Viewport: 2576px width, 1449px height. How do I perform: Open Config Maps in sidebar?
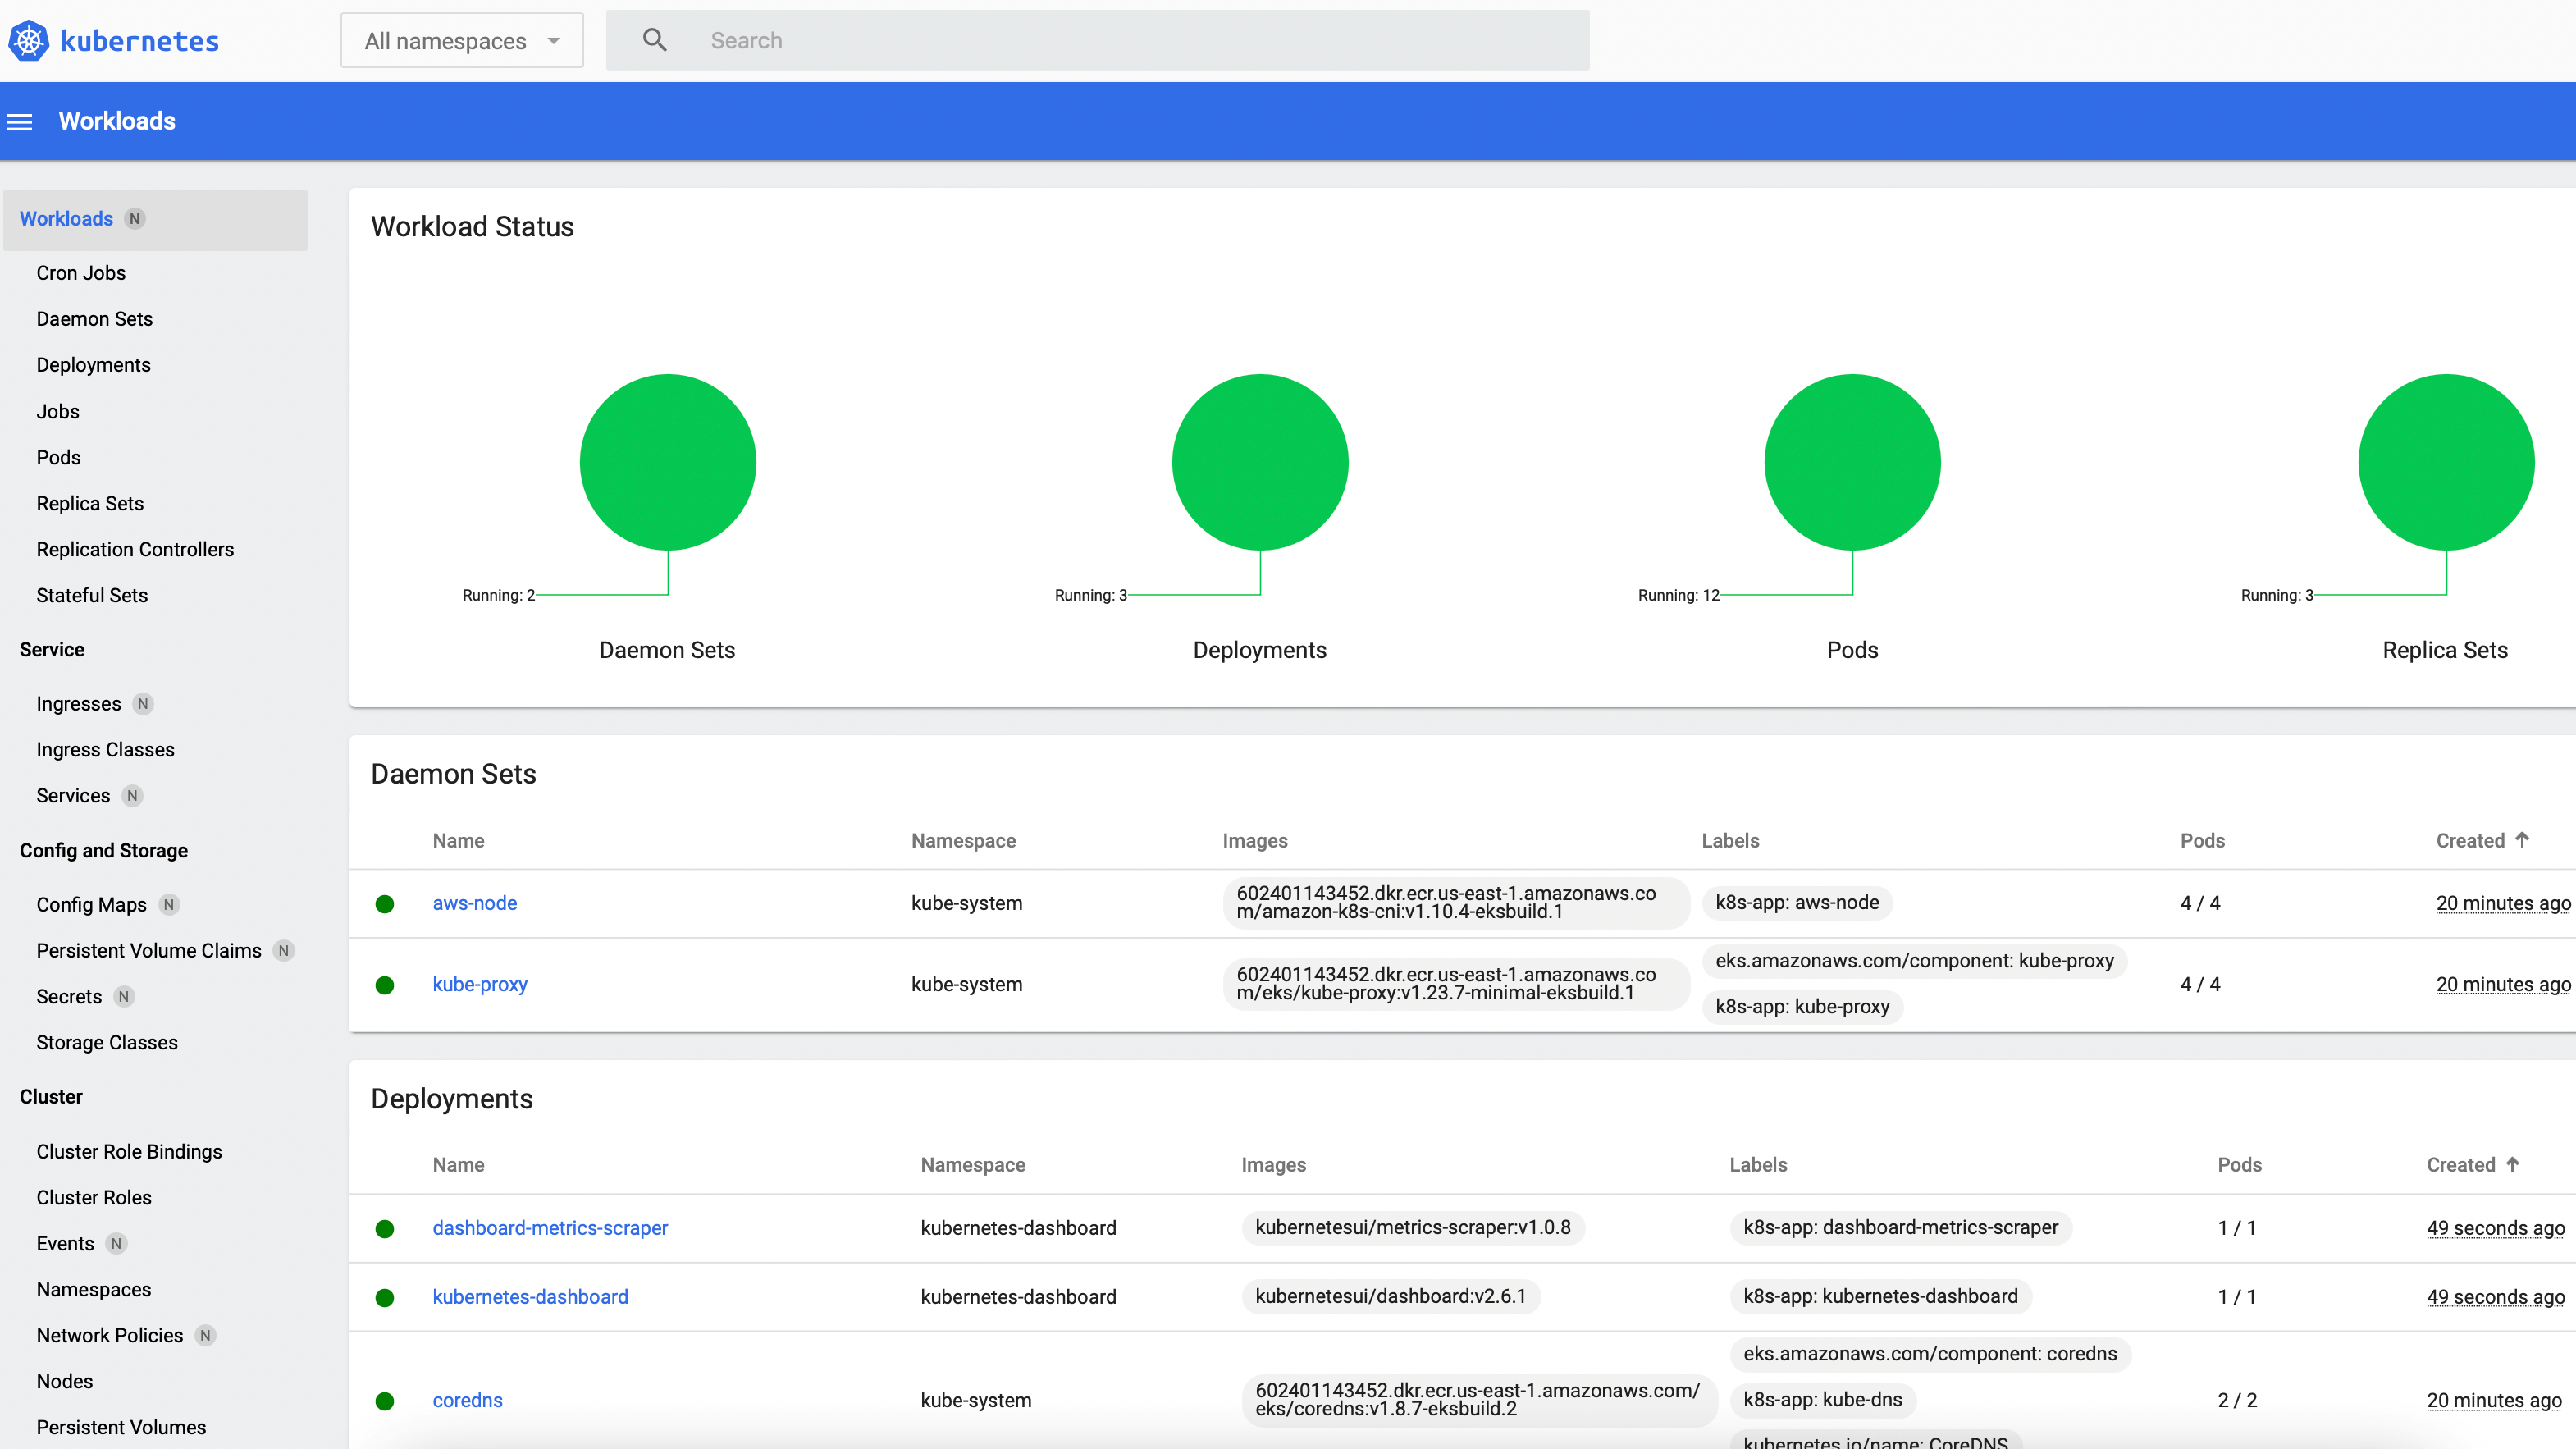[91, 905]
